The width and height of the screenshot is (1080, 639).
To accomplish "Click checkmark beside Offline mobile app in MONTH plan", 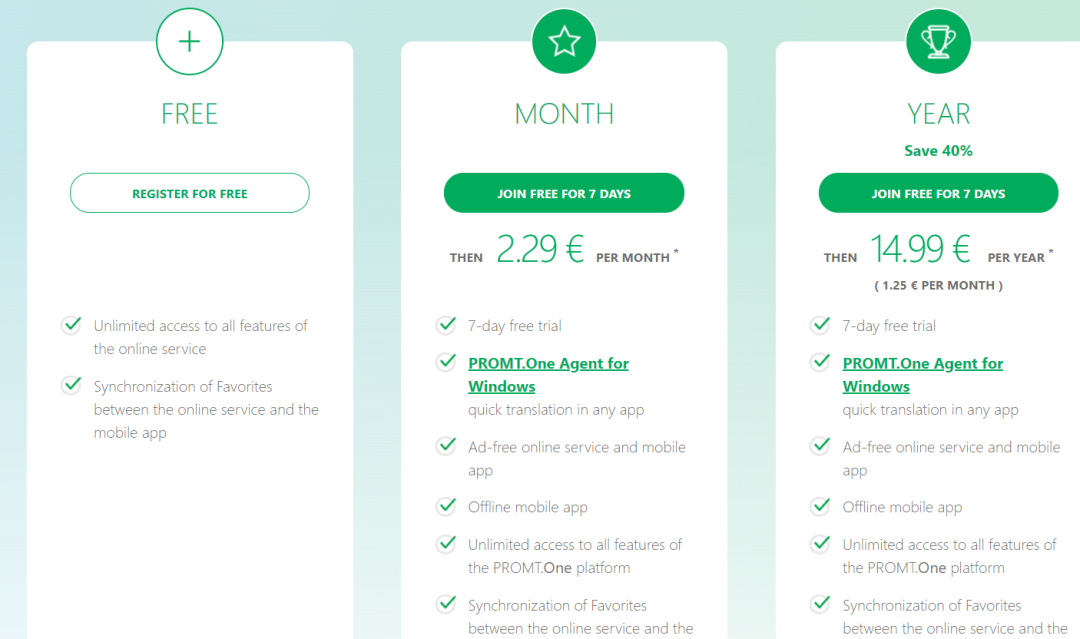I will pyautogui.click(x=446, y=506).
